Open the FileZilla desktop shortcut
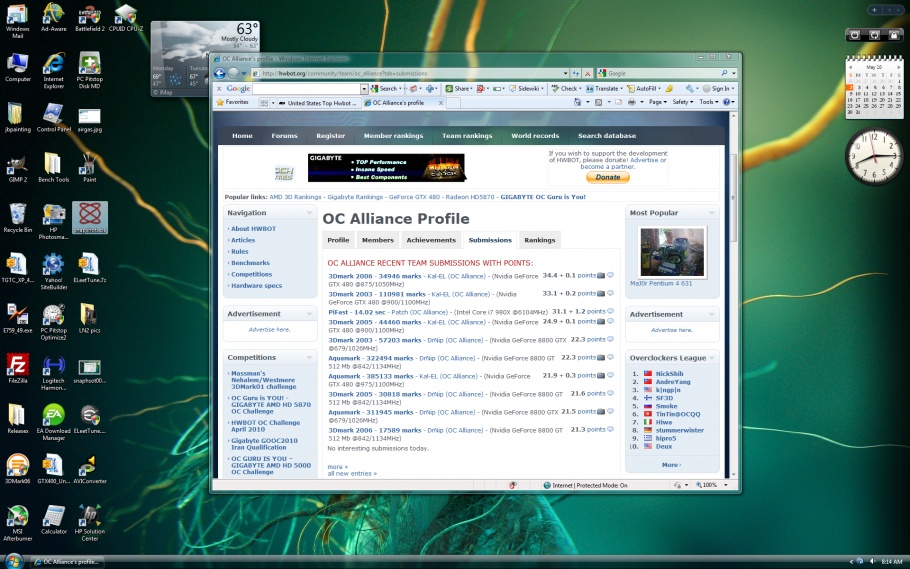Screen dimensions: 910x569 pos(18,366)
